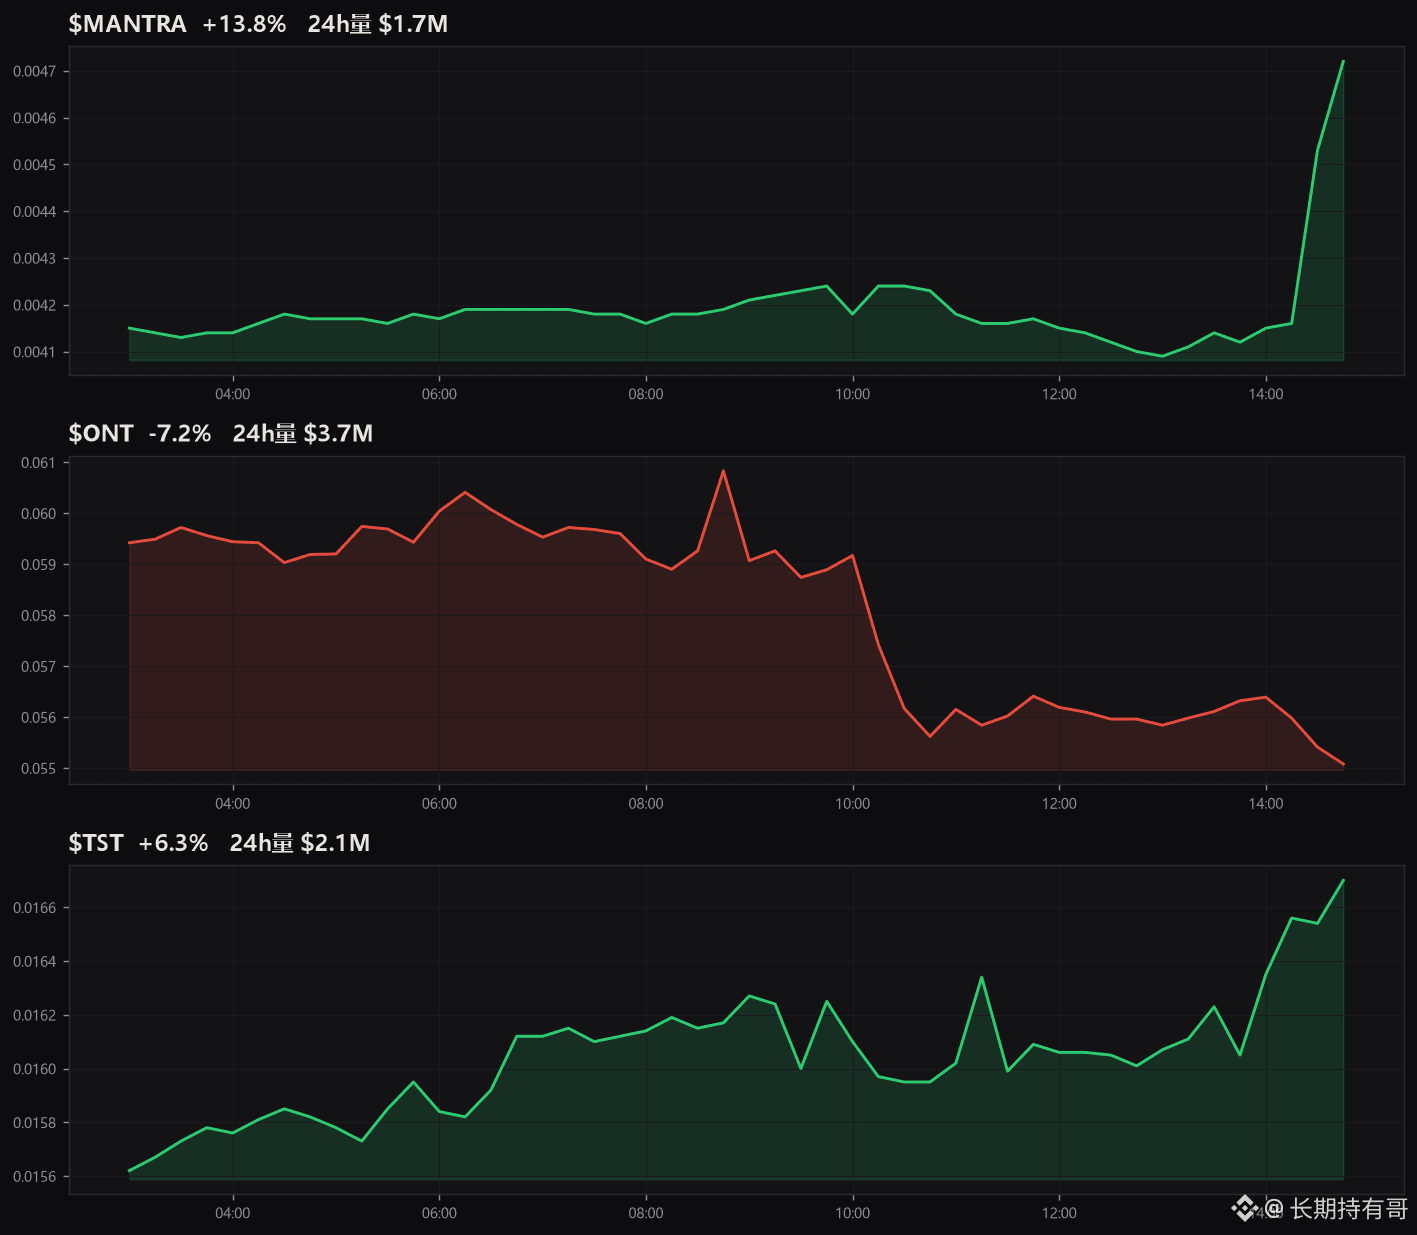Click the final peak of the $MANTRA line
1417x1235 pixels.
pyautogui.click(x=1343, y=61)
